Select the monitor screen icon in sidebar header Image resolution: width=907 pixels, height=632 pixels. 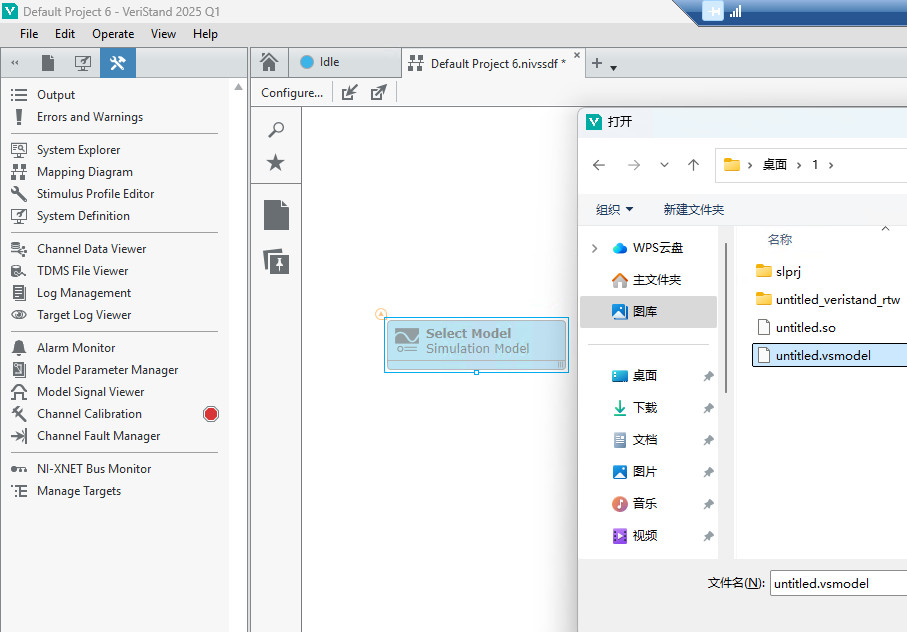point(83,63)
